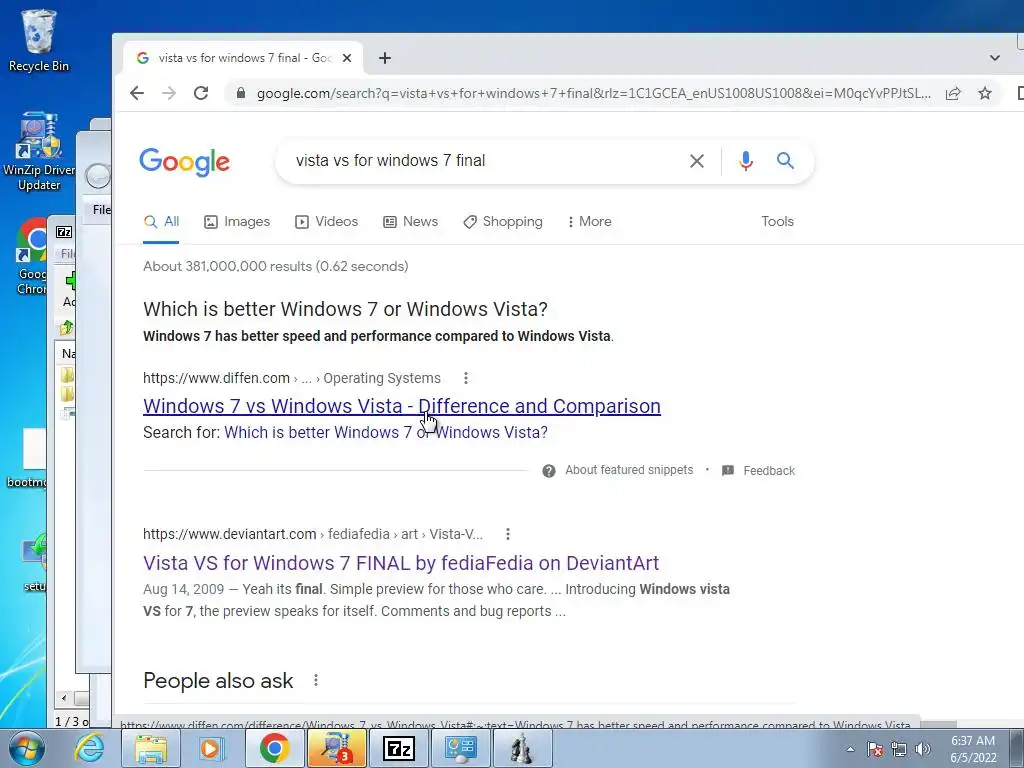Reload the page with the refresh icon
The height and width of the screenshot is (768, 1024).
(201, 93)
